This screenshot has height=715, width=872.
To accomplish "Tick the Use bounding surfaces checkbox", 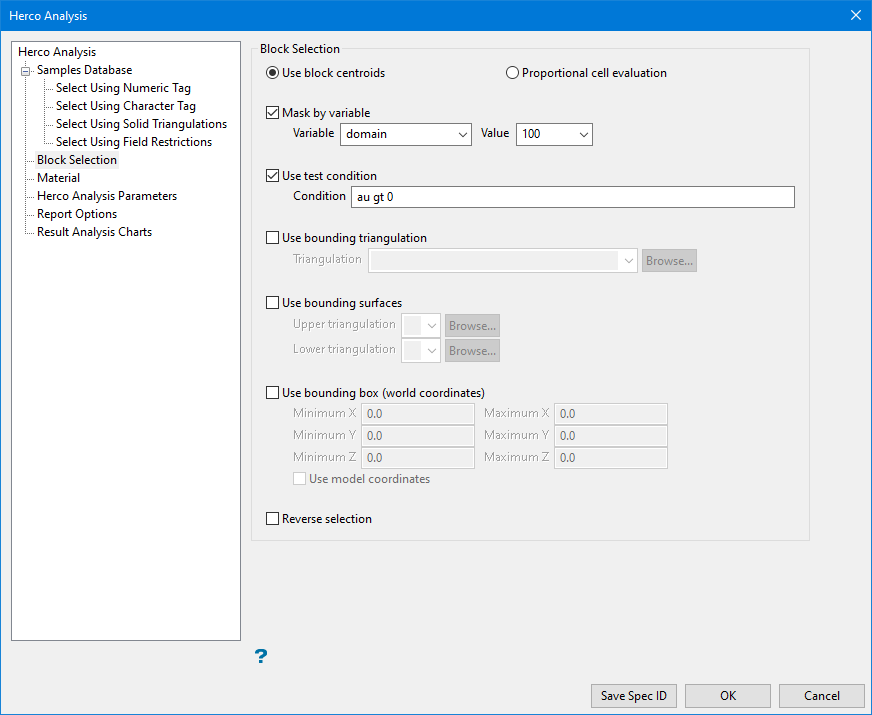I will click(273, 303).
